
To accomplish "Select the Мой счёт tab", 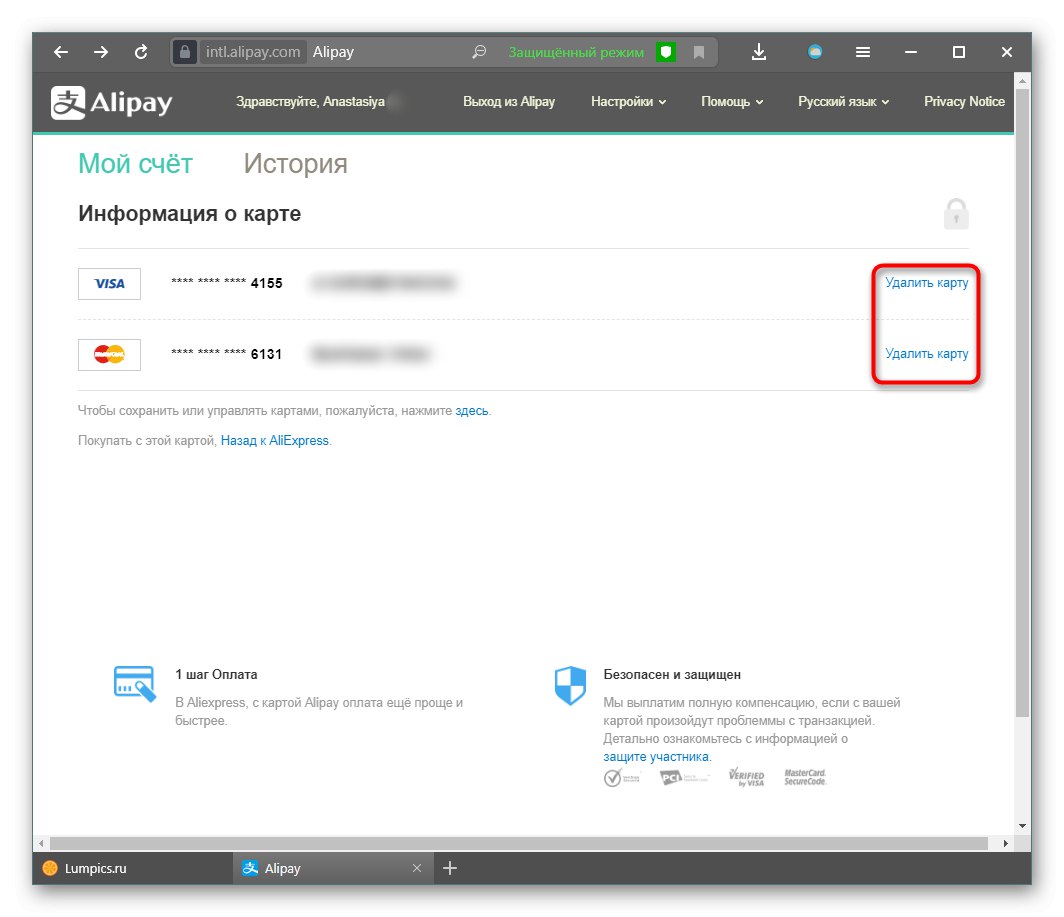I will click(x=135, y=164).
